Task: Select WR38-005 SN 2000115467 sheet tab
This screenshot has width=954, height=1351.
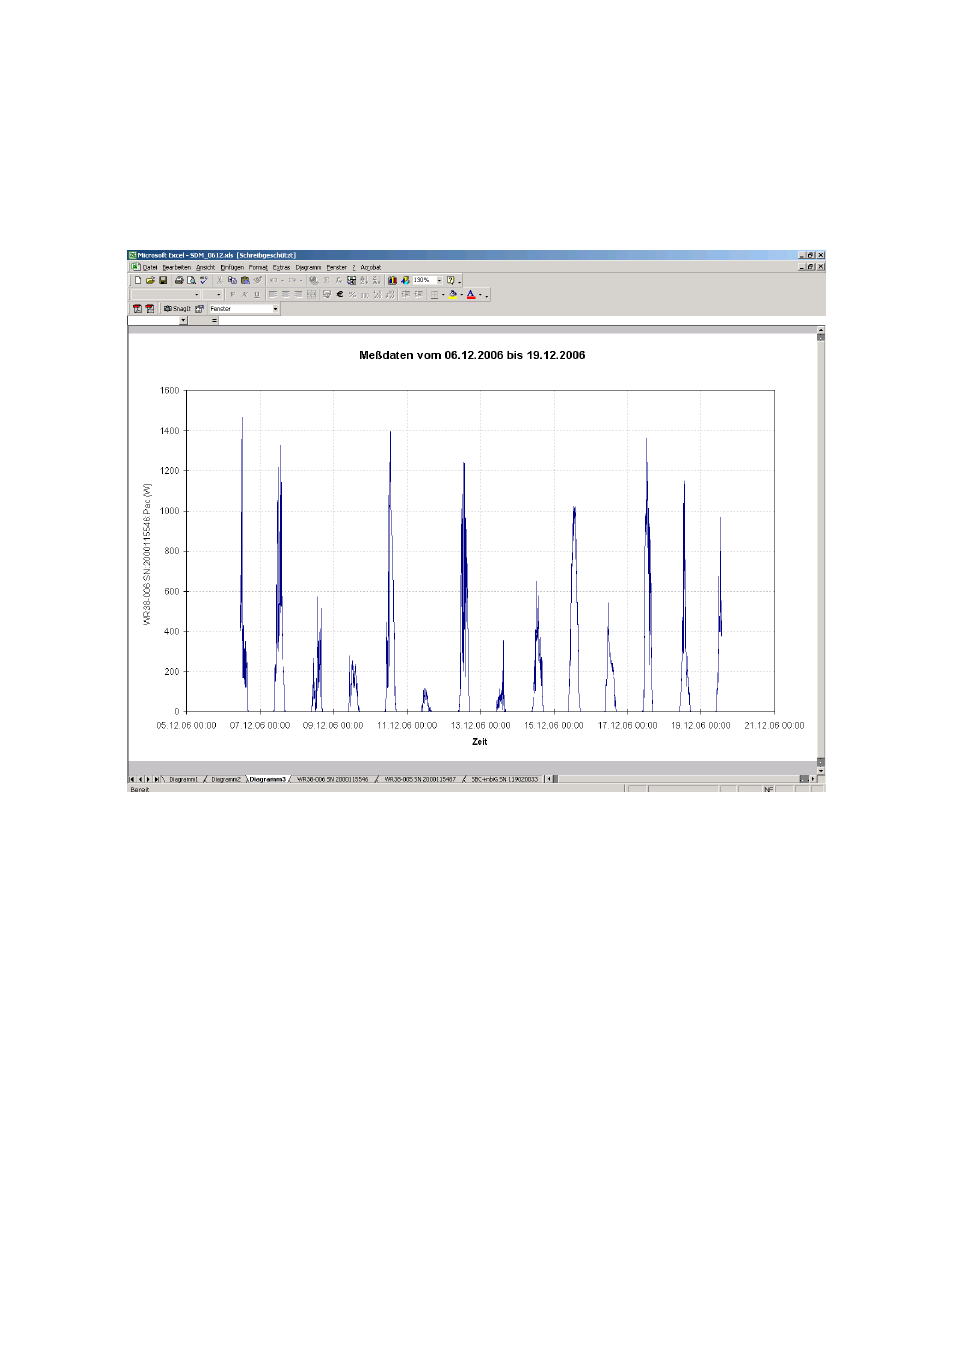Action: (420, 779)
